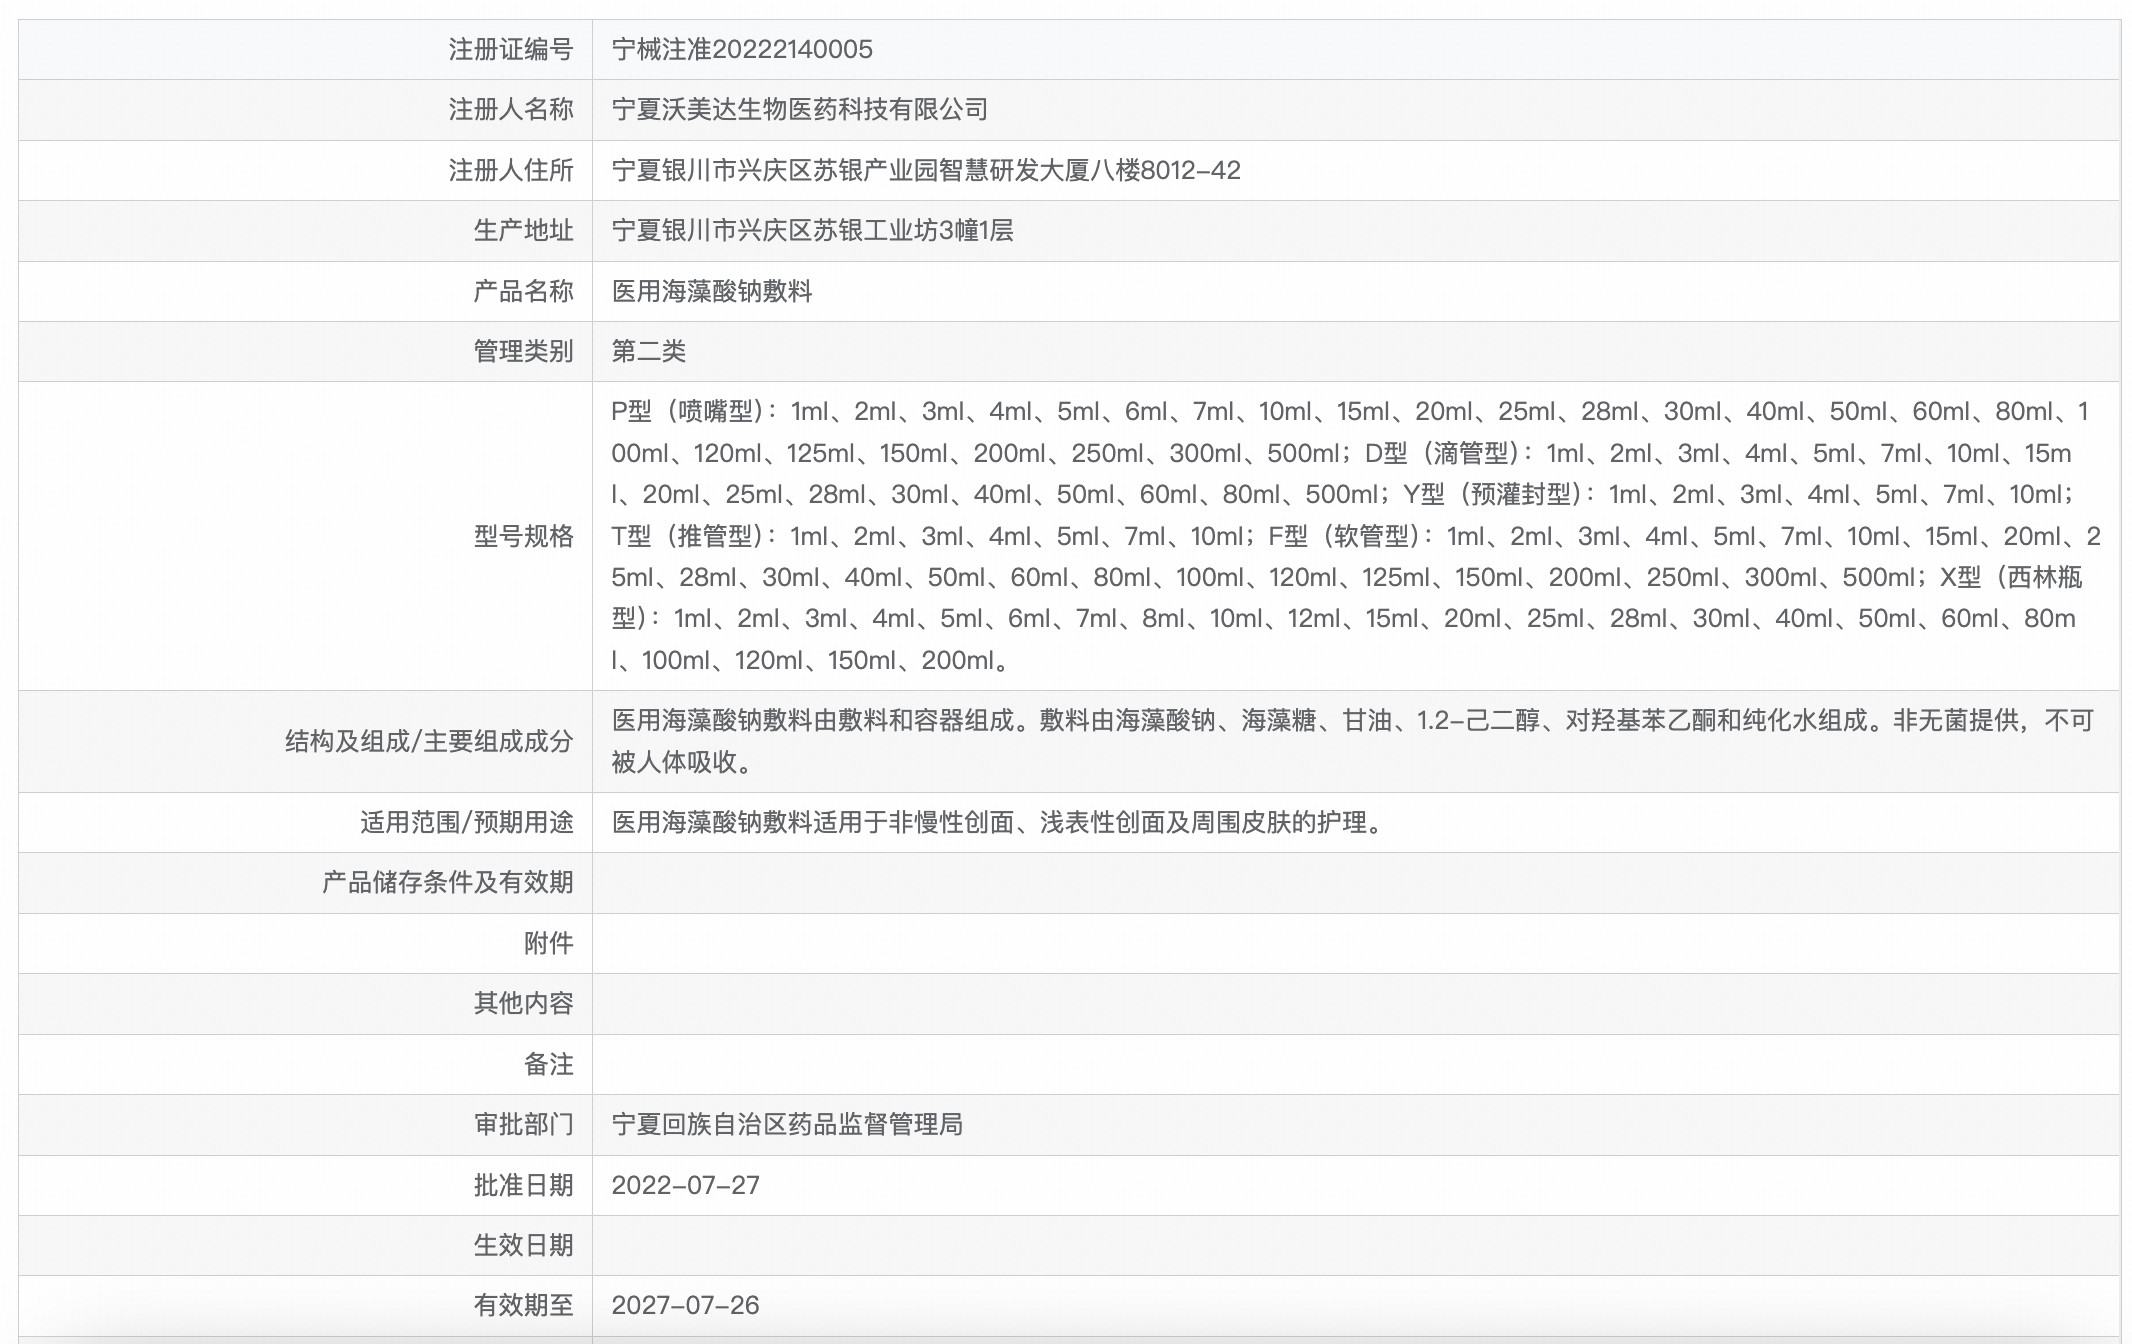This screenshot has height=1344, width=2132.
Task: Click expiry date 2027-07-26
Action: [x=686, y=1306]
